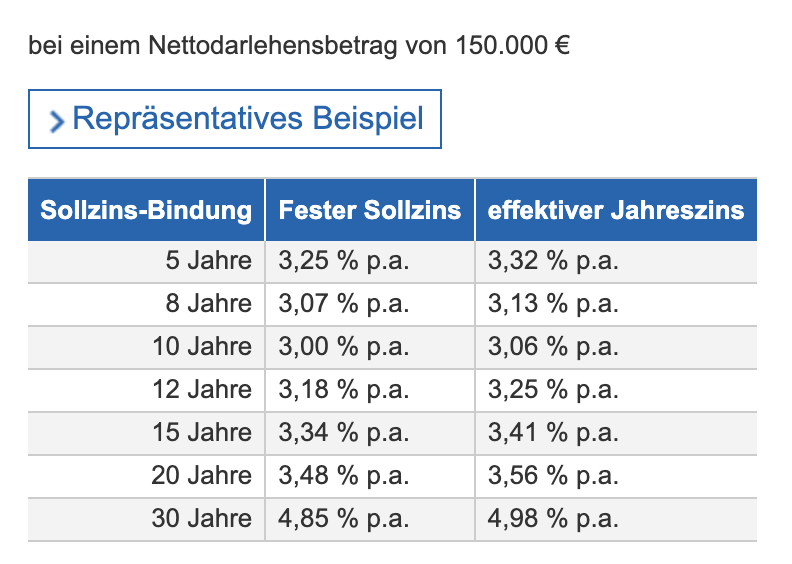792x564 pixels.
Task: Click the chevron arrow beside Repräsentatives Beispiel
Action: coord(57,121)
